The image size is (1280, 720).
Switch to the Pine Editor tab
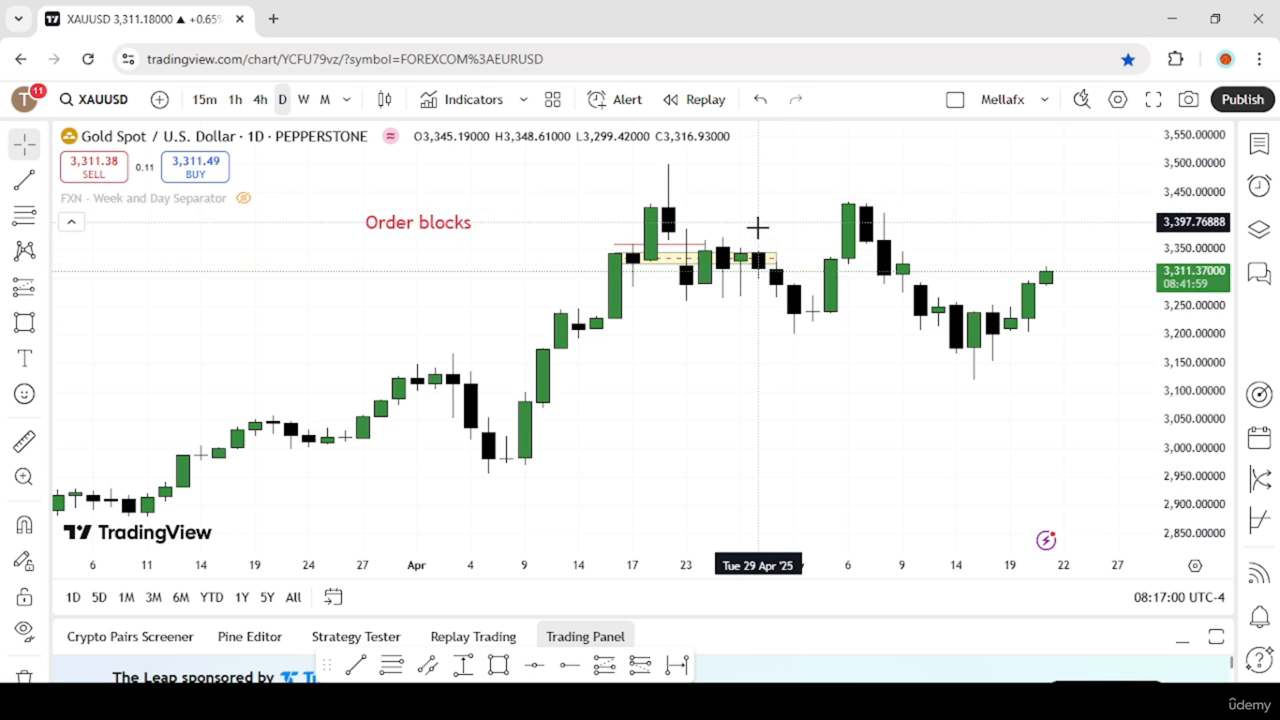(250, 636)
